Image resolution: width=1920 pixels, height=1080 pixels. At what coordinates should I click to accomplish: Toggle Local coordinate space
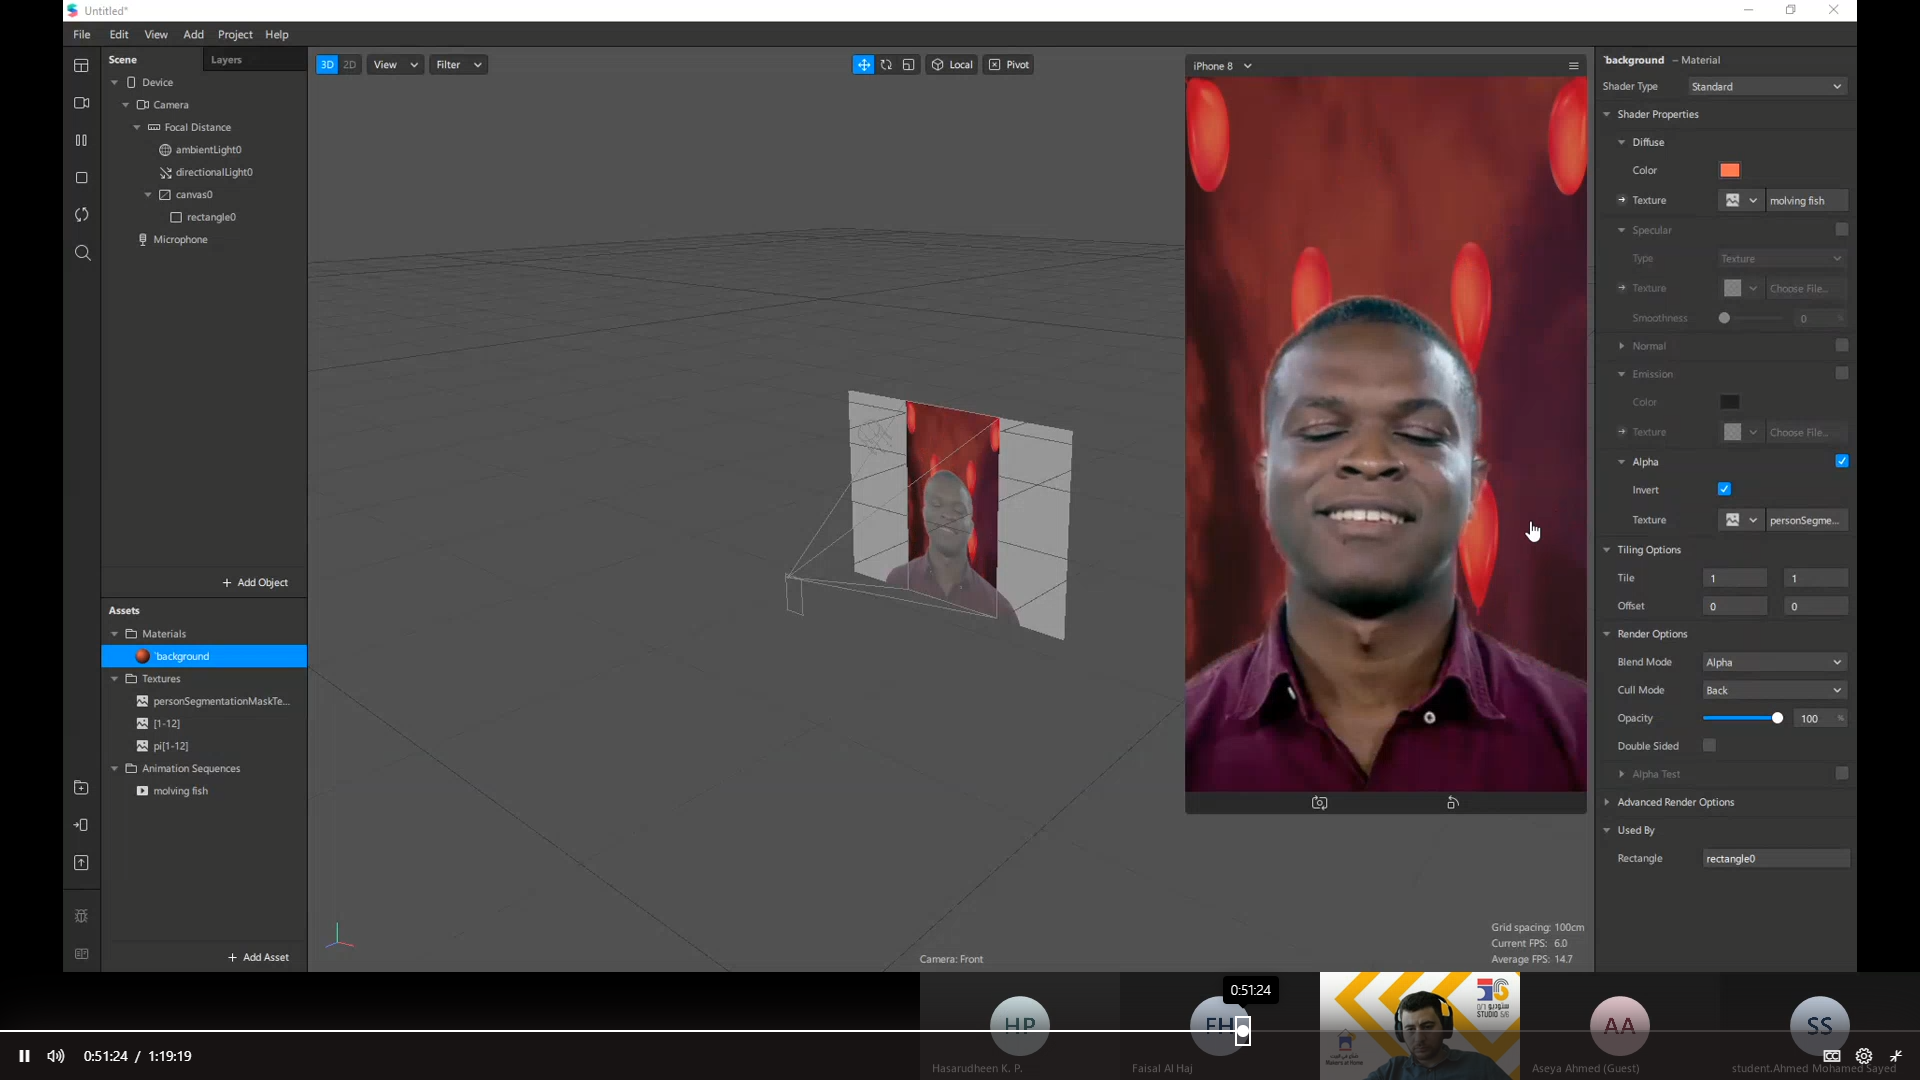tap(952, 65)
